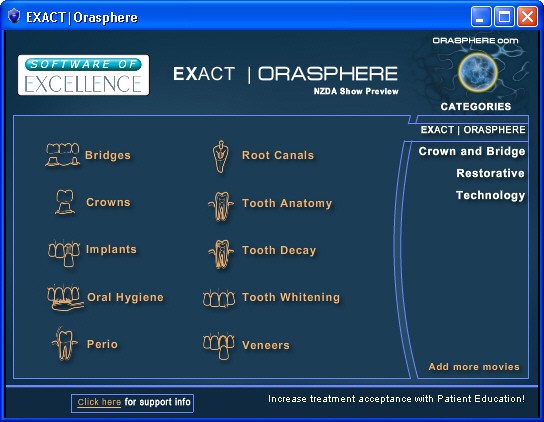Select the Crown and Bridge category
This screenshot has width=544, height=422.
[x=472, y=151]
